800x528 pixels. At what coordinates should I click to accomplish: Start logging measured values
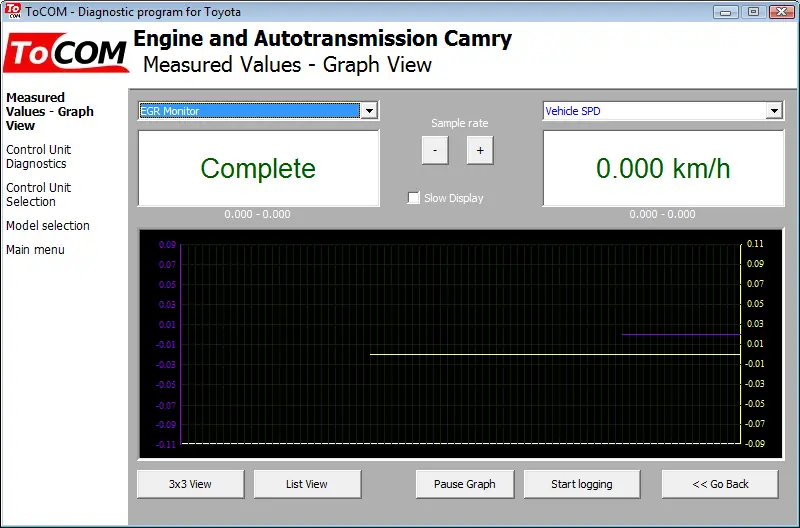pos(582,484)
